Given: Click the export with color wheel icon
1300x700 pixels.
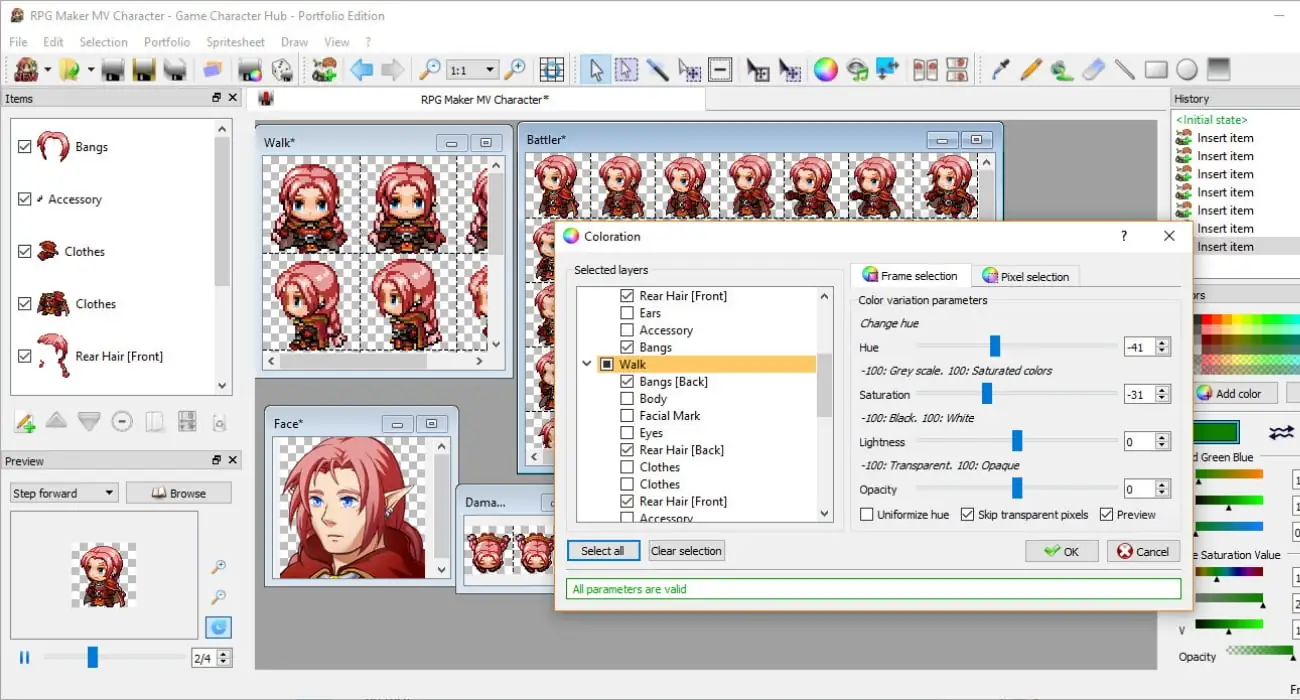Looking at the screenshot, I should tap(250, 69).
